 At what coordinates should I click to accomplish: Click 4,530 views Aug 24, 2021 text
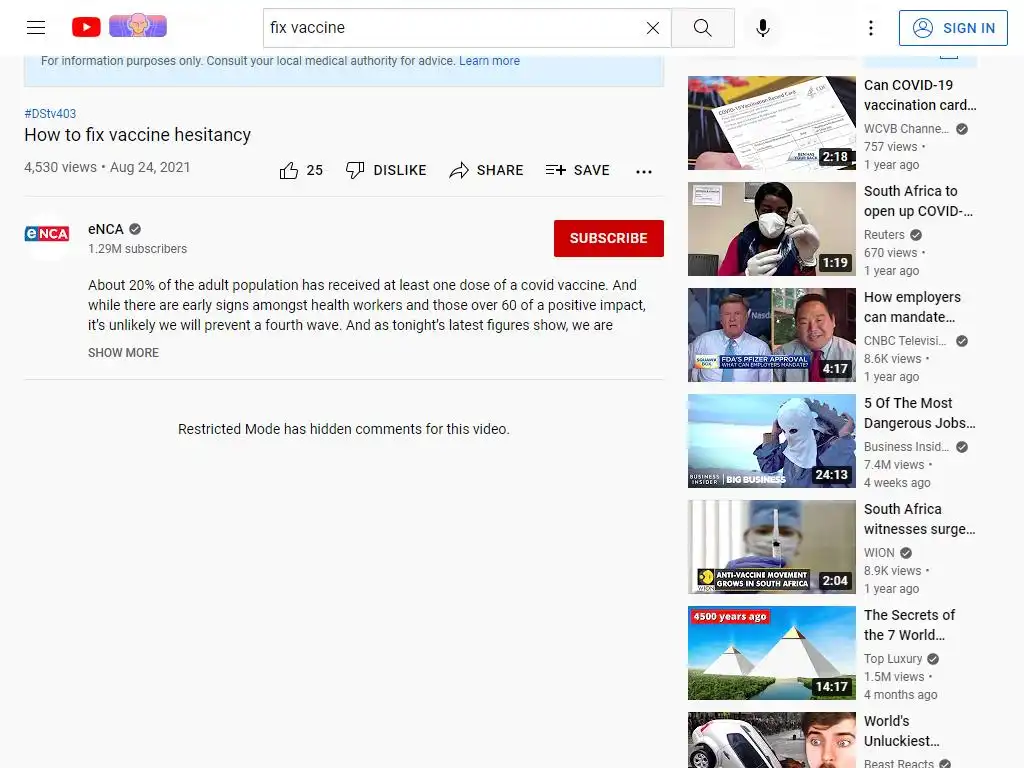click(x=107, y=167)
